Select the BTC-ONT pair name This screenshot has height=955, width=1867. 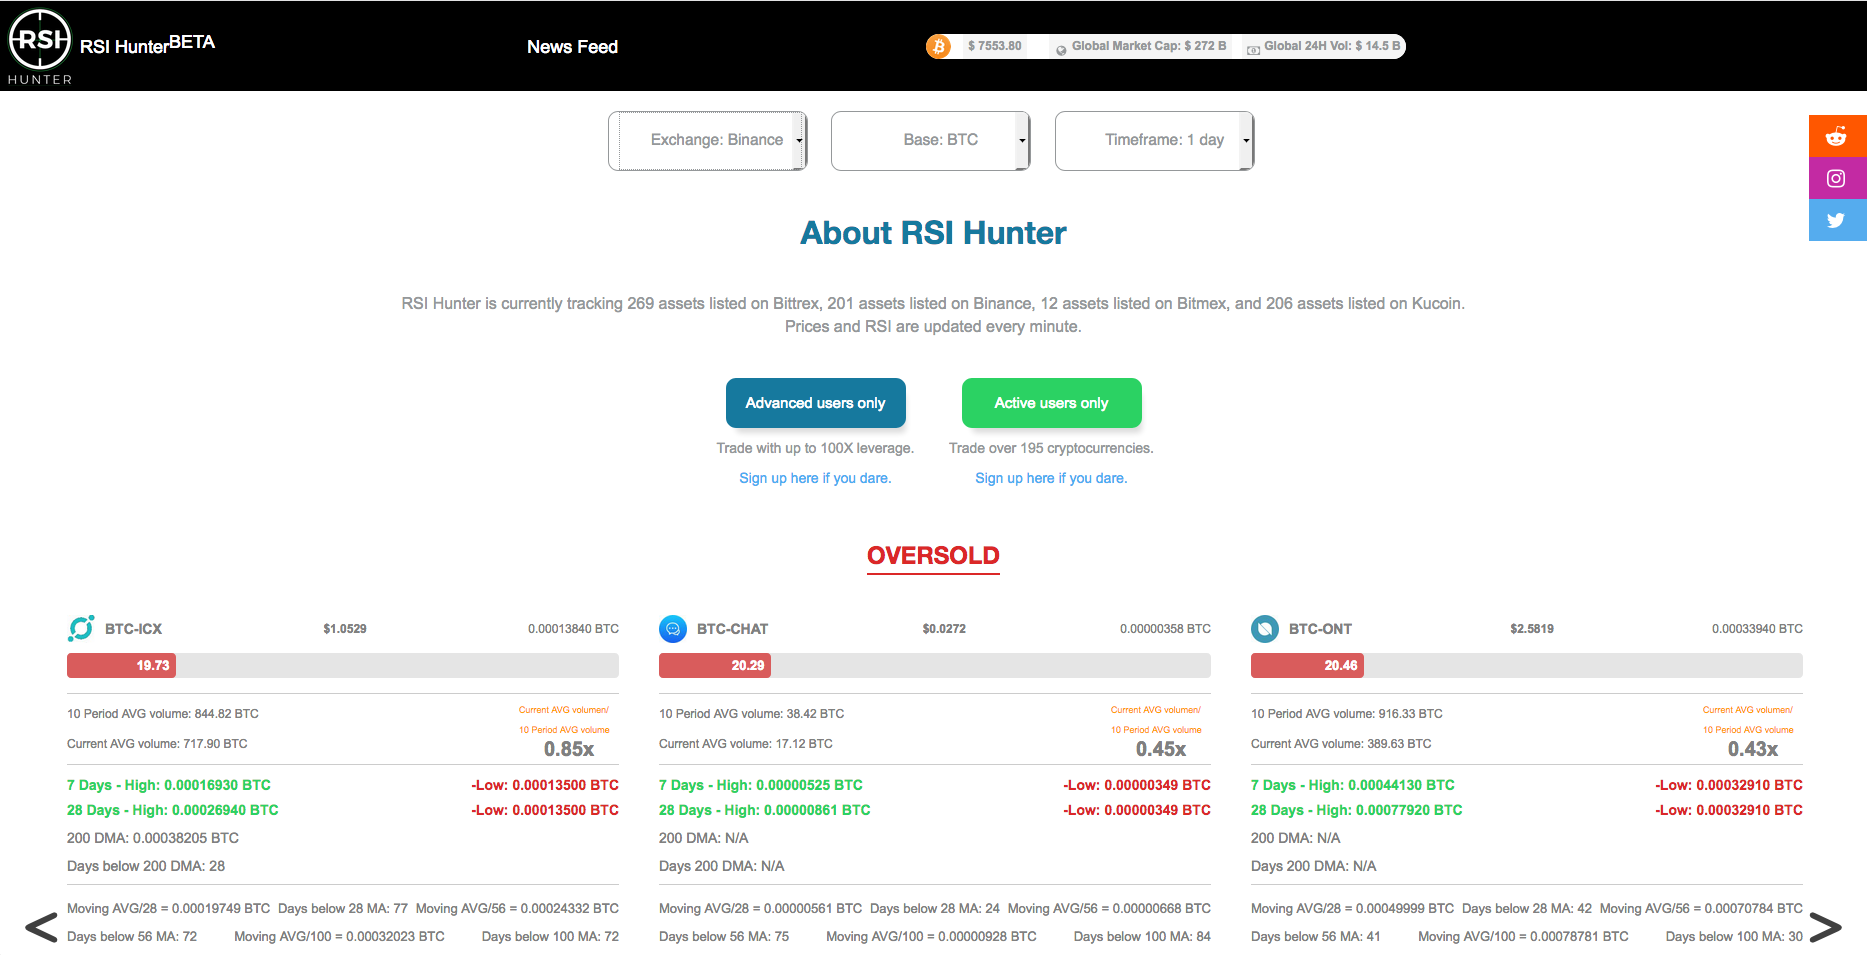click(1320, 629)
